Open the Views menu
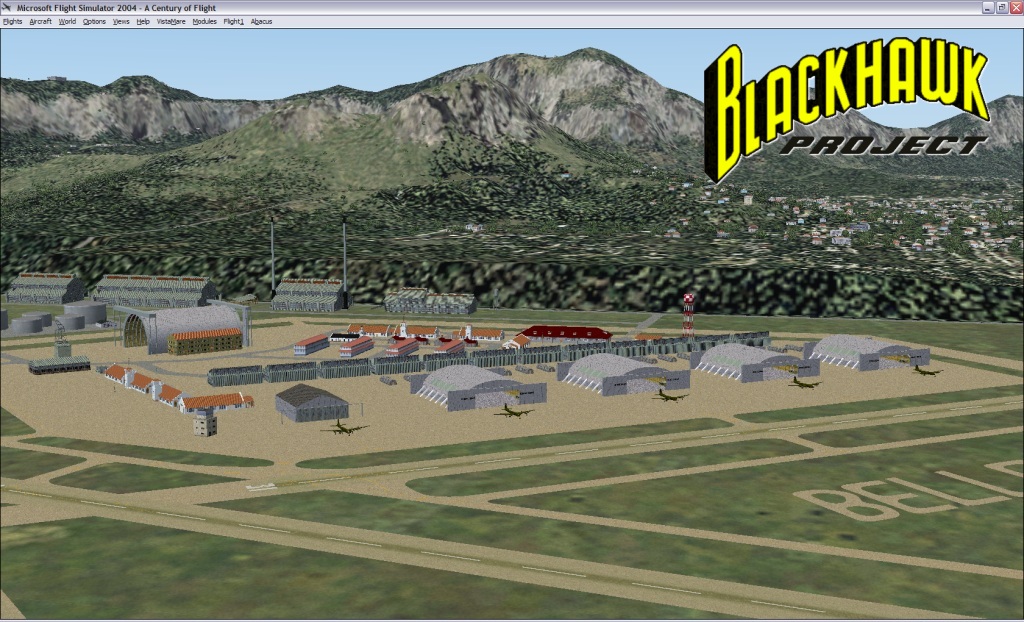This screenshot has width=1024, height=622. pos(121,22)
